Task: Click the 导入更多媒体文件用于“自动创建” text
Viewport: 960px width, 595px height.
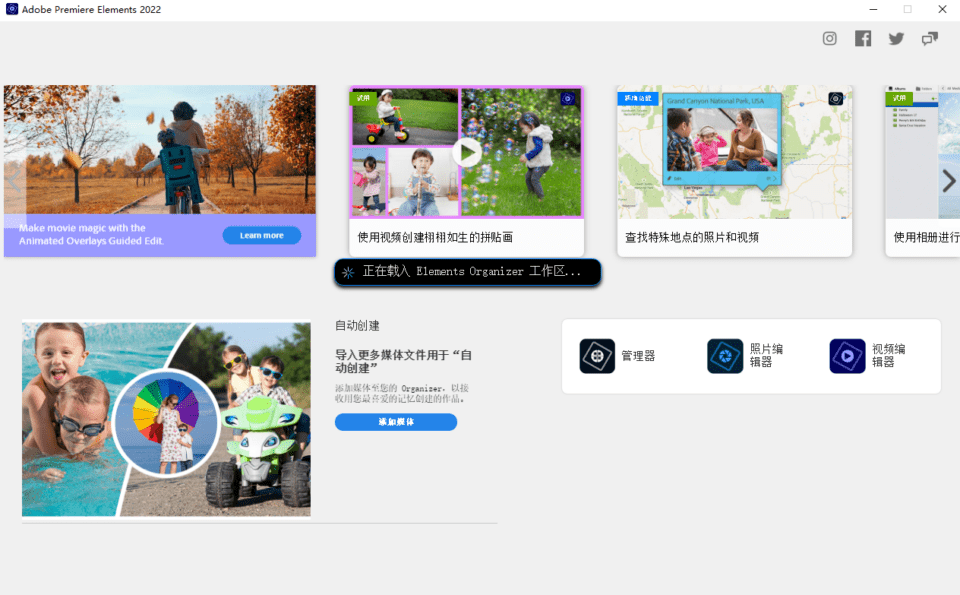Action: coord(403,361)
